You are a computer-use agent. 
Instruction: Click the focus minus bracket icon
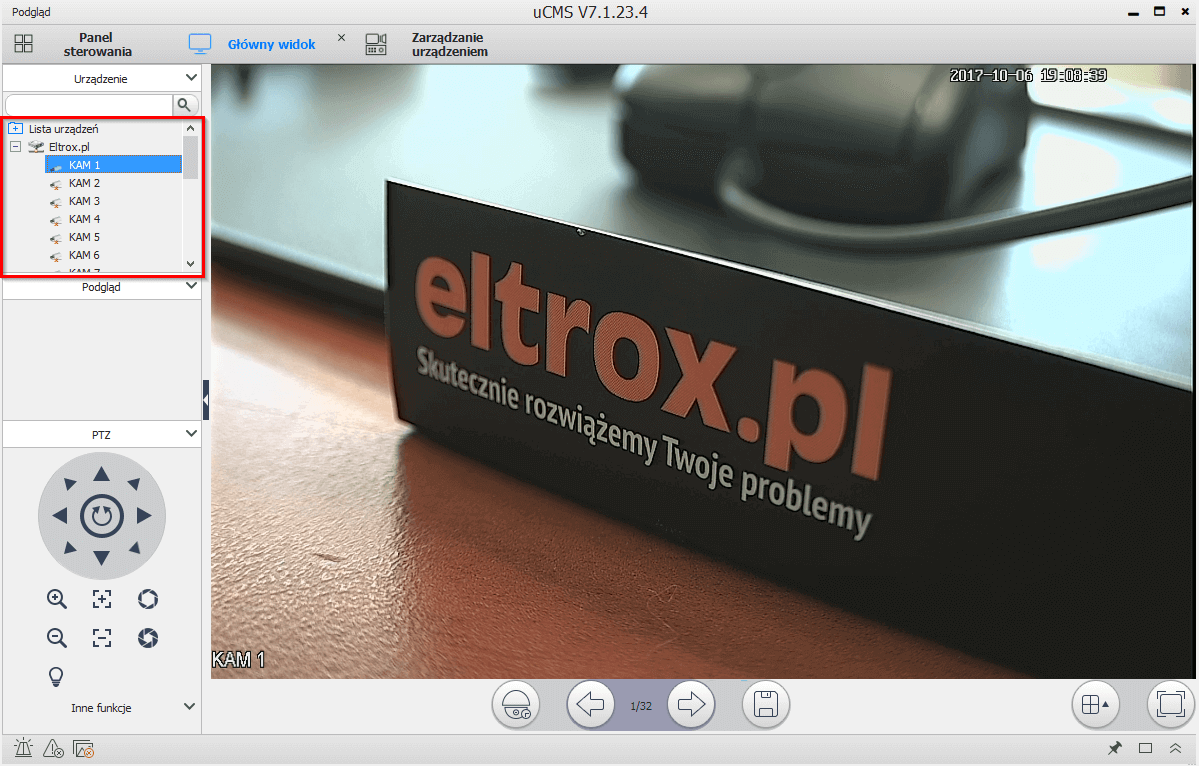[x=102, y=638]
